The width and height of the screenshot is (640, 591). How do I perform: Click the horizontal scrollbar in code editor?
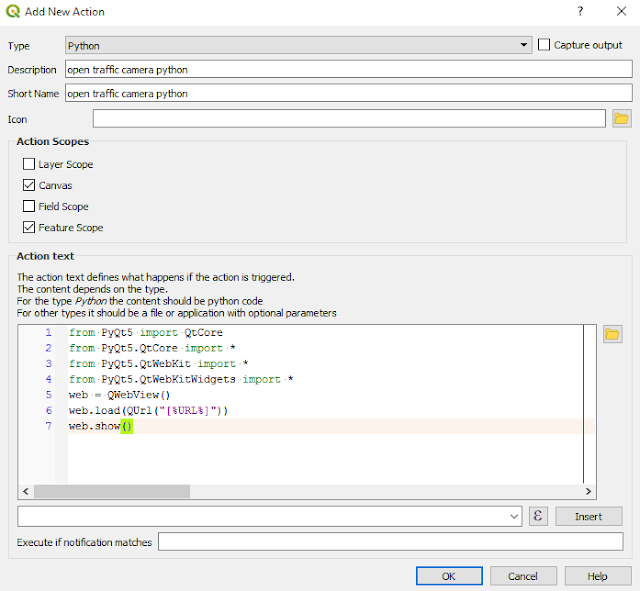point(112,491)
